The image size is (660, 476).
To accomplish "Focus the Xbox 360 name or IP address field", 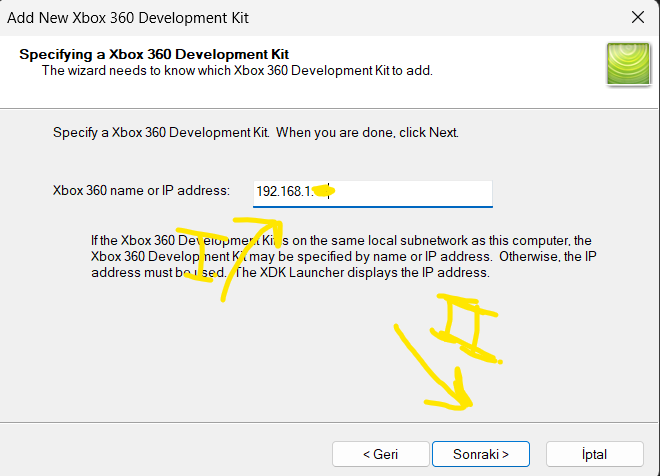I will 373,194.
